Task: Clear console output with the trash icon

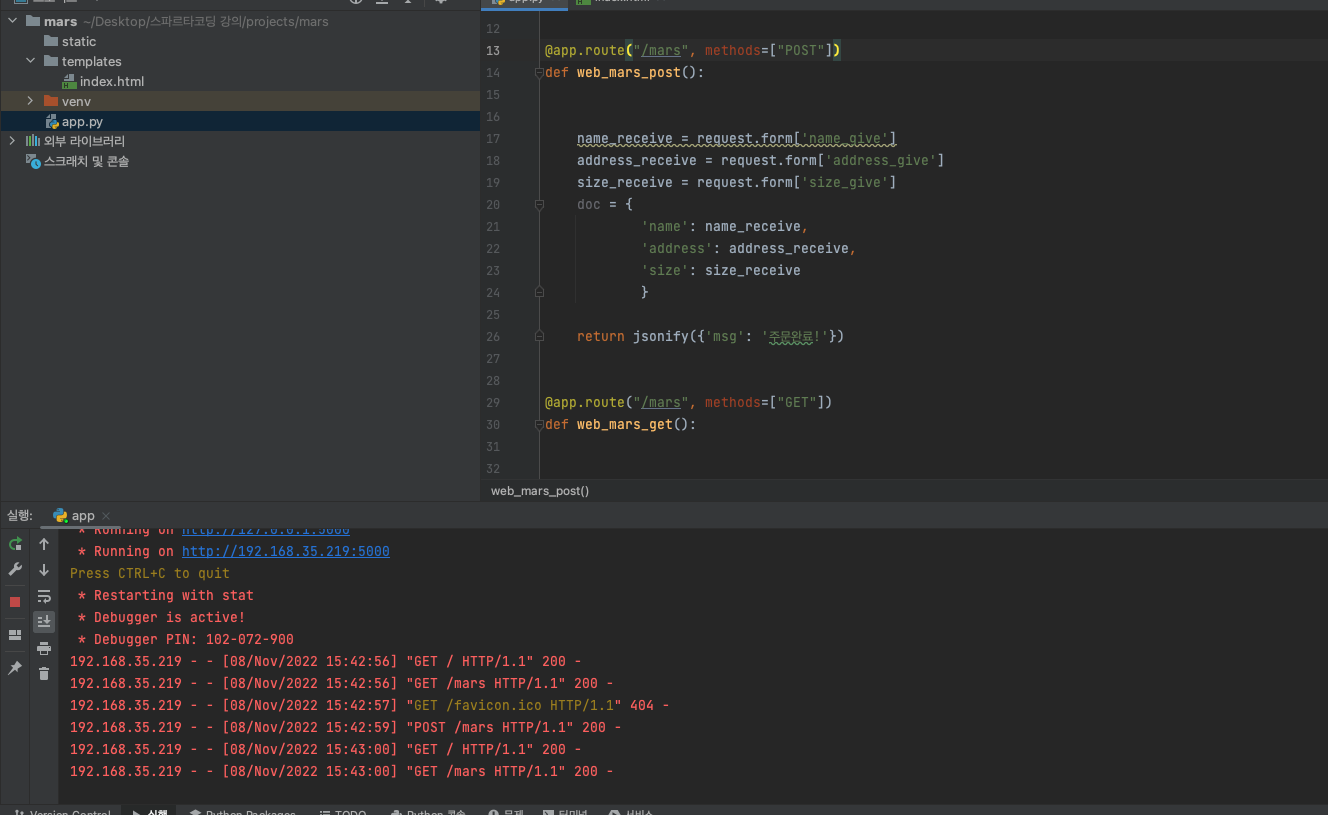Action: tap(44, 673)
